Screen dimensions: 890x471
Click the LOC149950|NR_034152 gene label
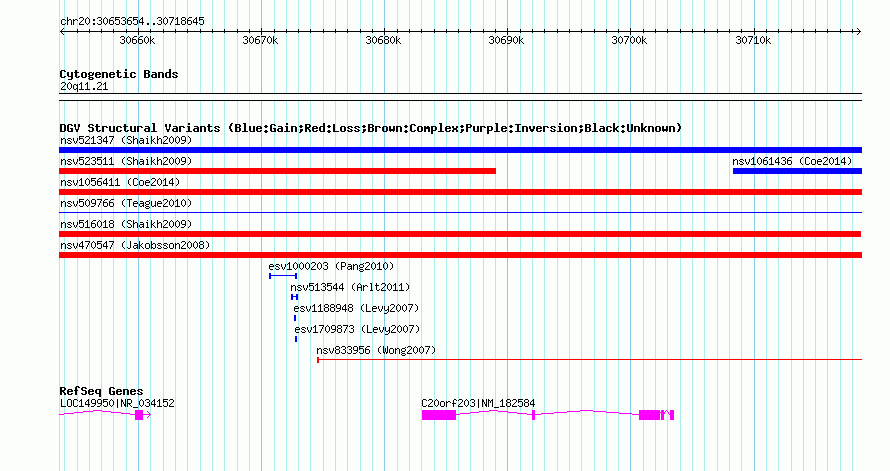pyautogui.click(x=117, y=403)
